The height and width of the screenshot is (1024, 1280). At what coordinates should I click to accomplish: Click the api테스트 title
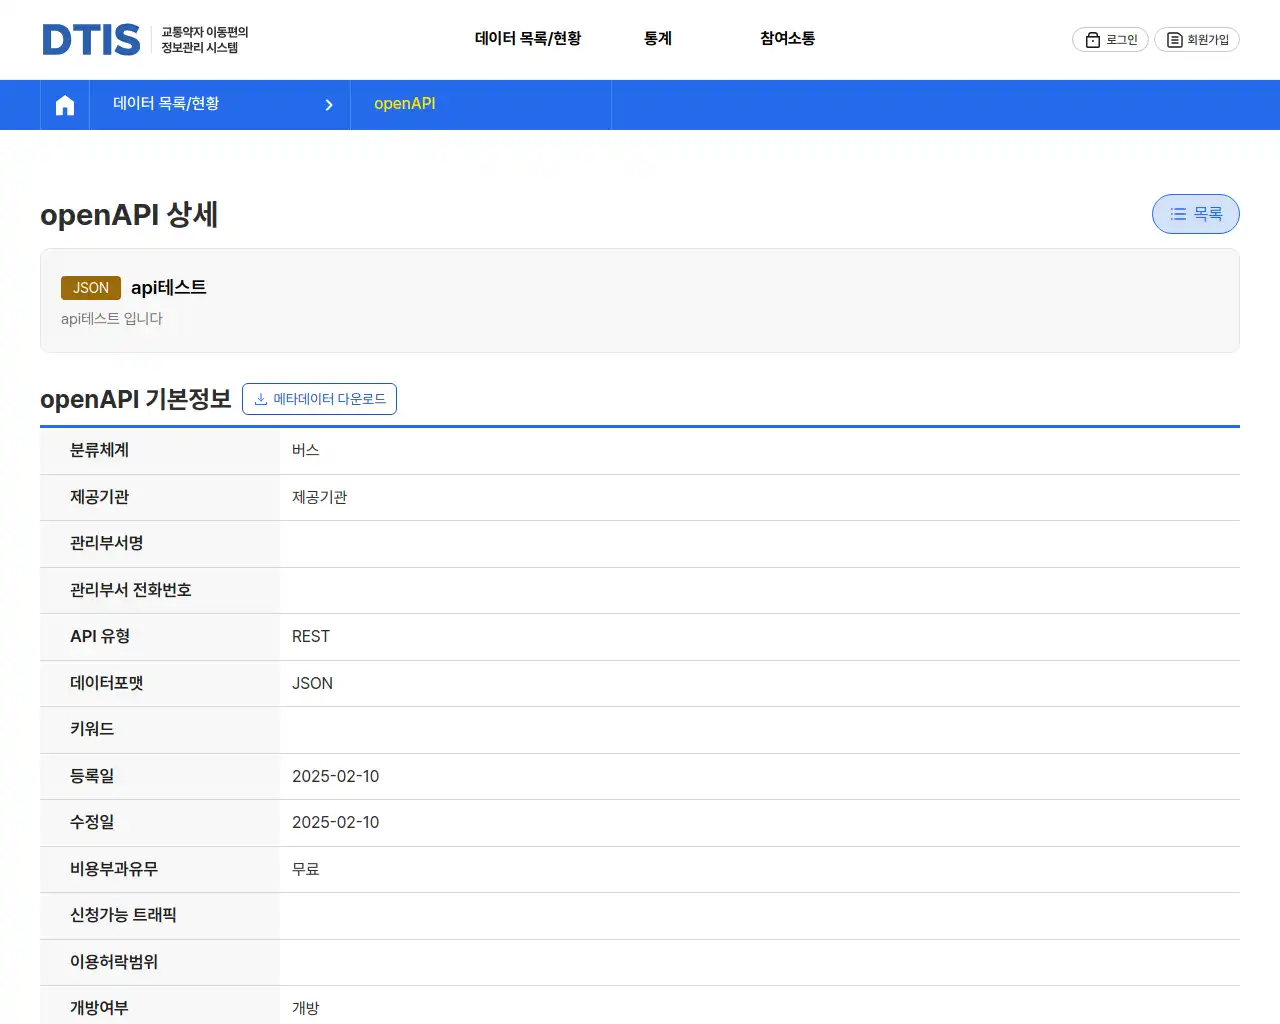coord(169,288)
